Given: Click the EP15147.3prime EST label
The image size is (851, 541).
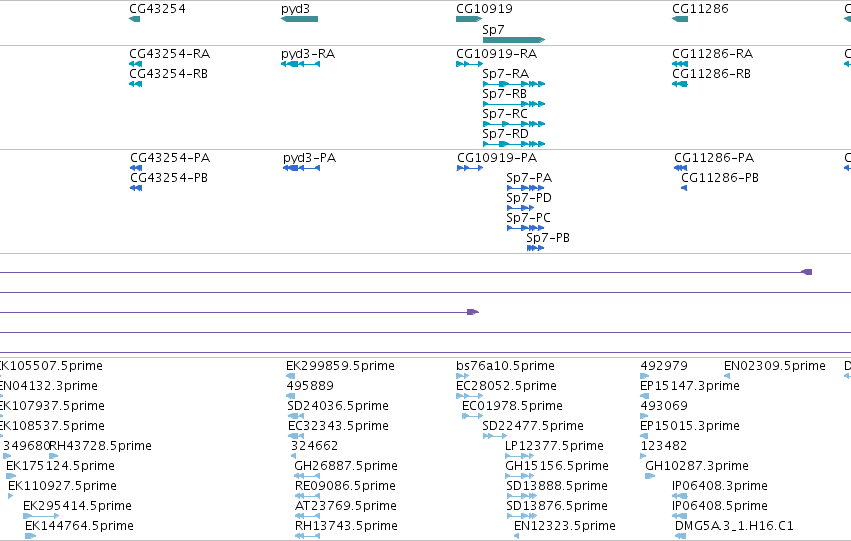Looking at the screenshot, I should pyautogui.click(x=690, y=386).
